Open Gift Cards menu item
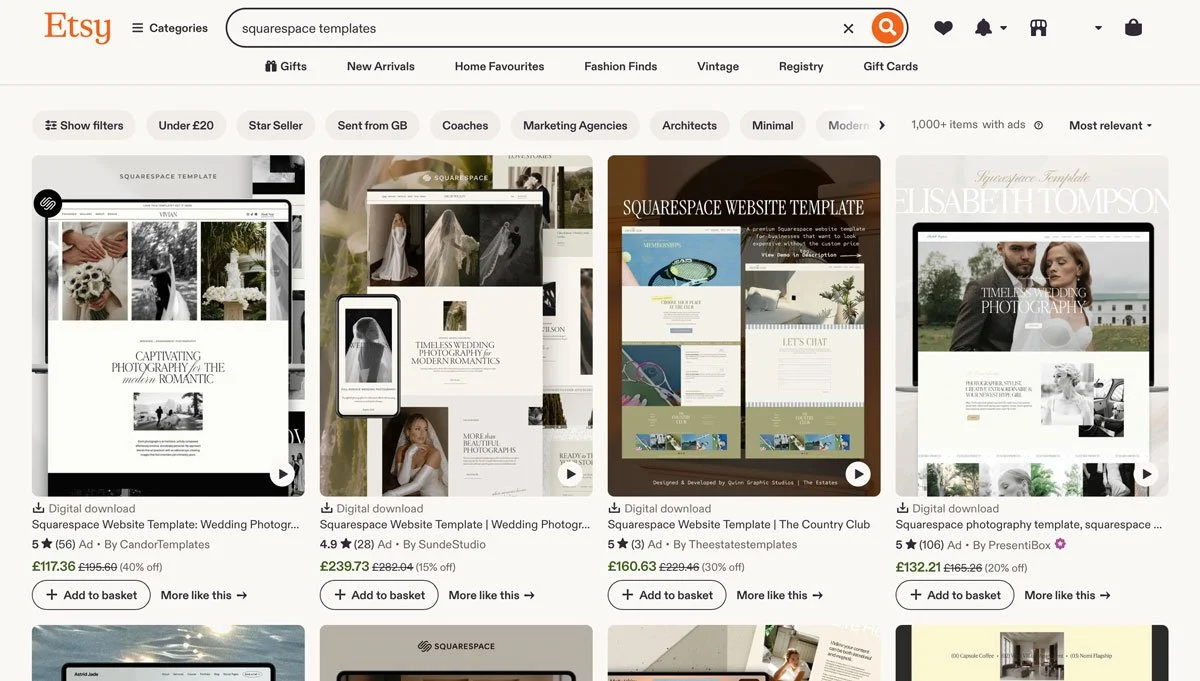The width and height of the screenshot is (1200, 681). coord(890,66)
